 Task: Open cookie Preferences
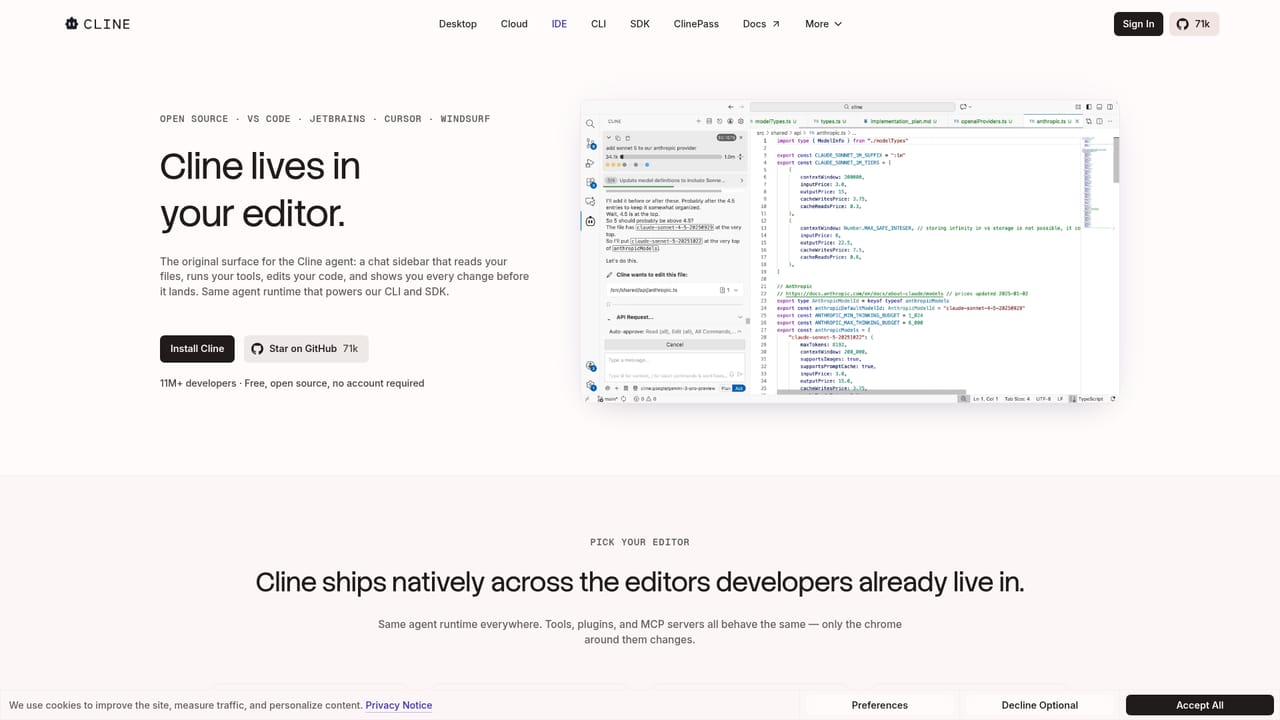click(x=880, y=705)
